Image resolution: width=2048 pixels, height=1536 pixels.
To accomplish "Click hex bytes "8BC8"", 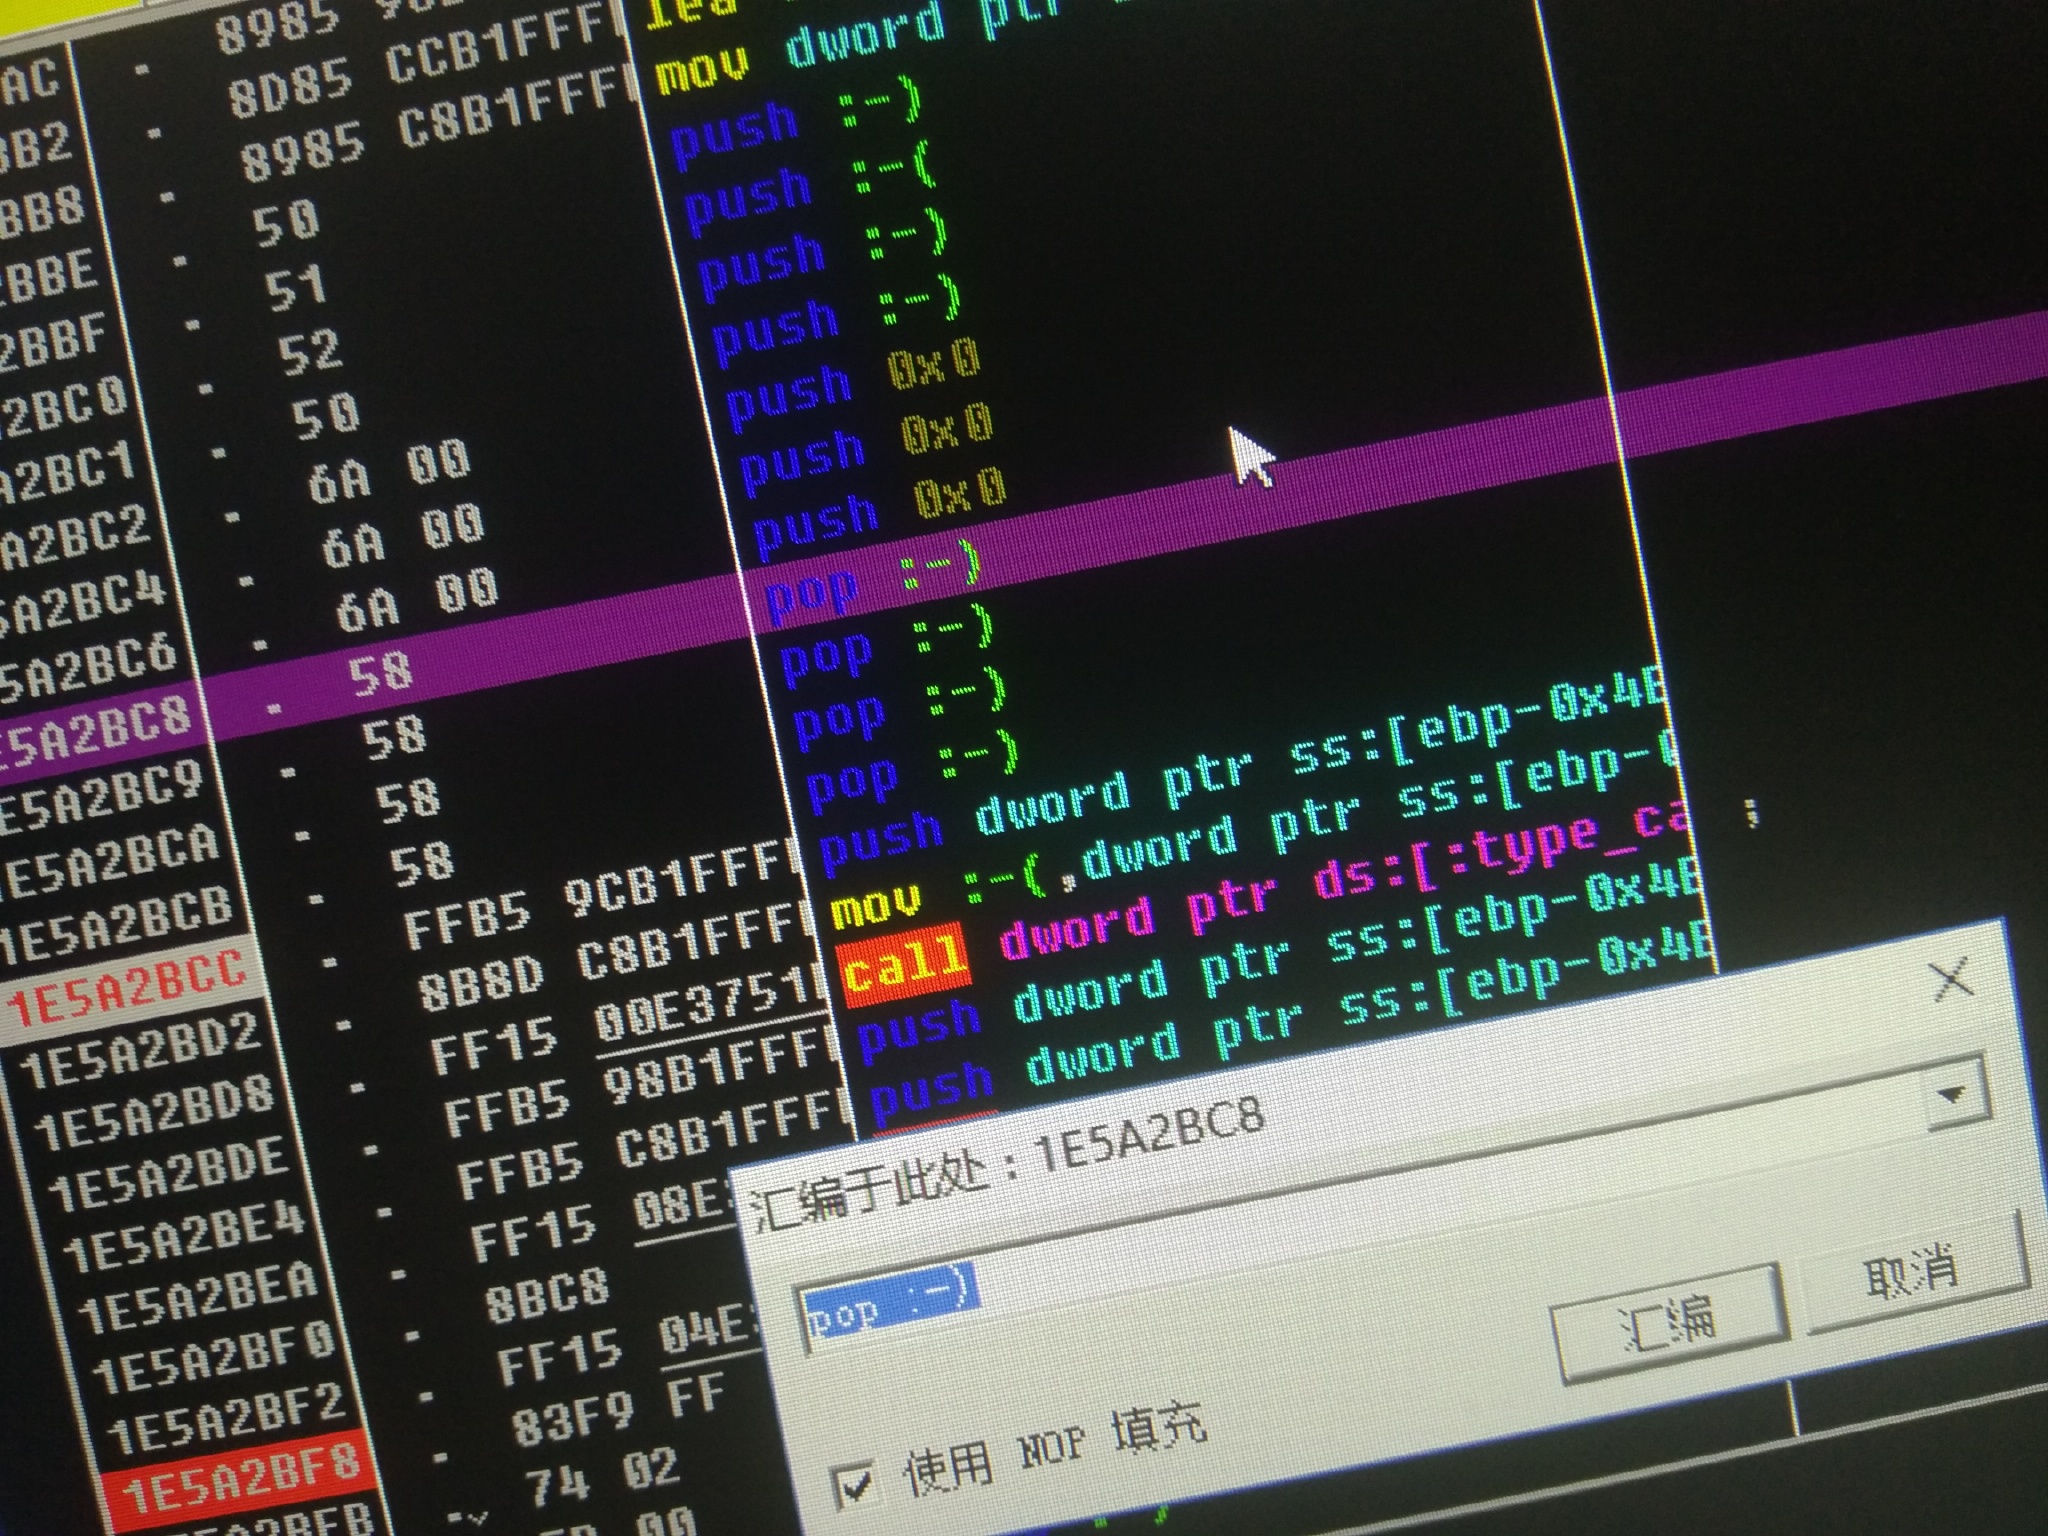I will [x=547, y=1294].
